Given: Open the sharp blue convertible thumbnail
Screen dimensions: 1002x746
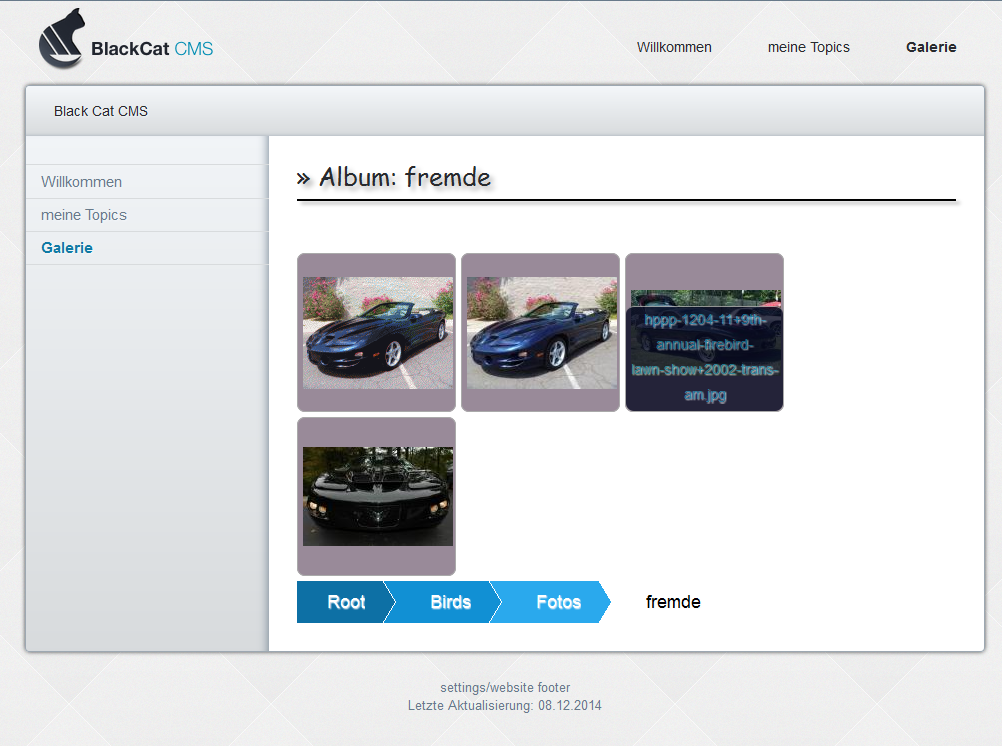Looking at the screenshot, I should pos(541,333).
